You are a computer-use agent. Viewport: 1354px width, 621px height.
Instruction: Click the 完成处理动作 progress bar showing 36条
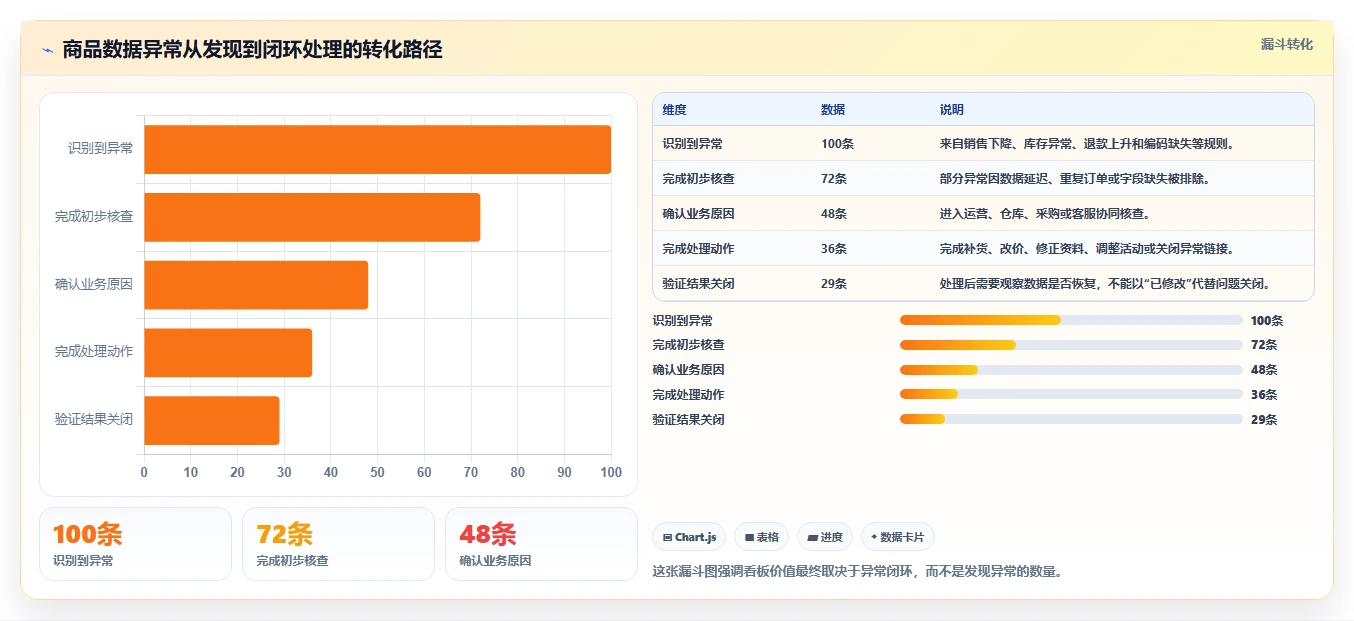(x=1071, y=394)
